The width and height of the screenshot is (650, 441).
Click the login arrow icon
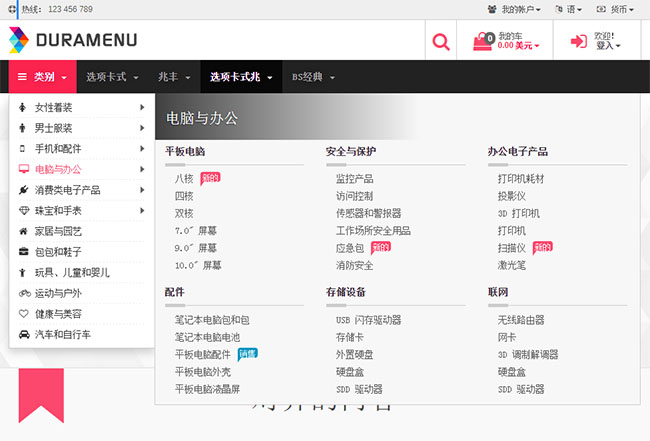pyautogui.click(x=578, y=42)
